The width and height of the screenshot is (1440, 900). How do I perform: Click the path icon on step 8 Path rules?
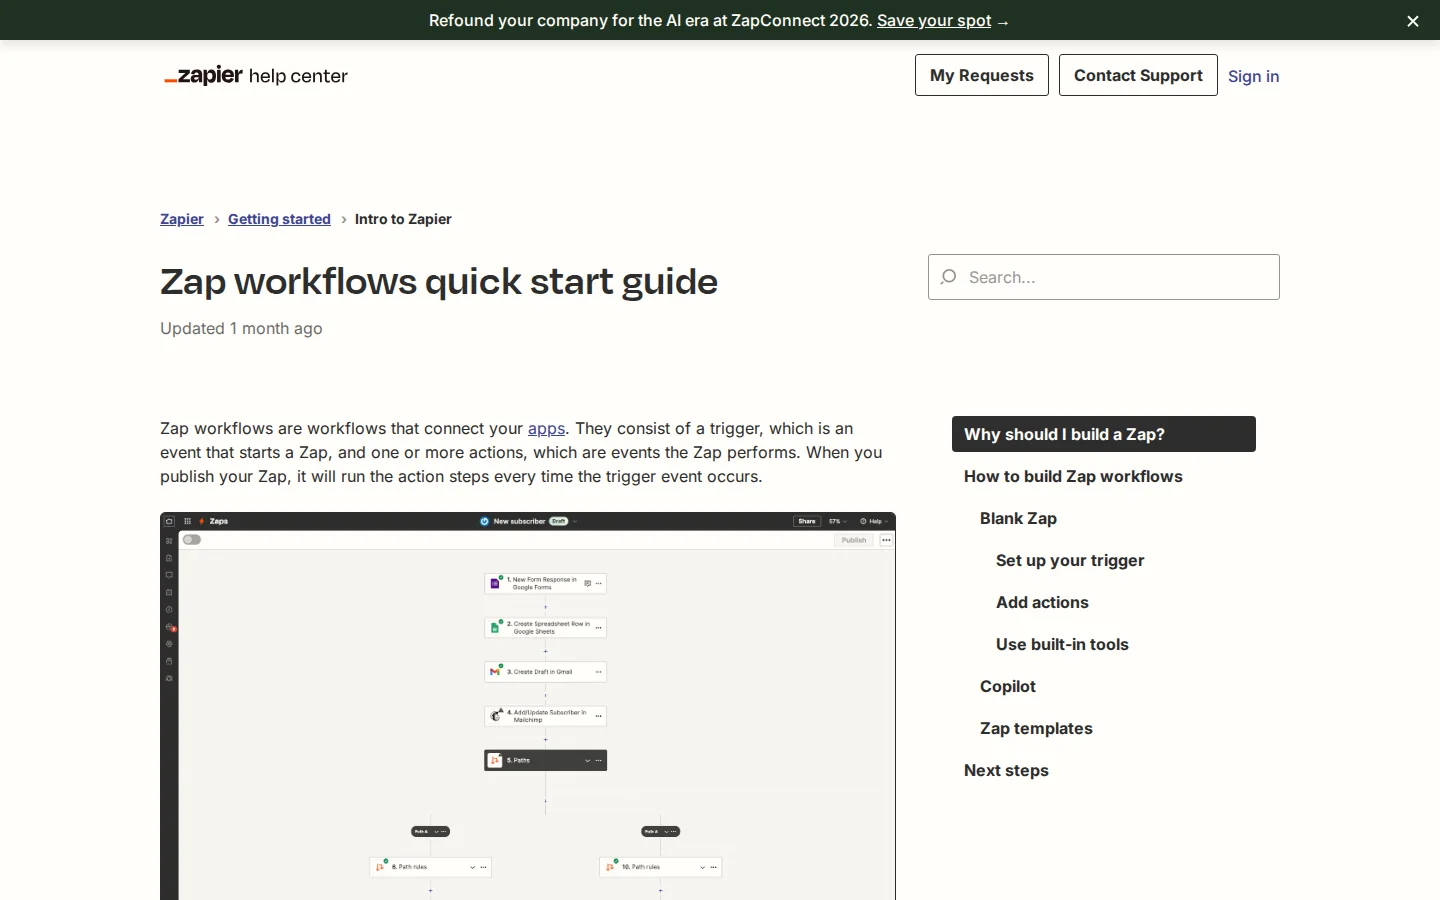tap(380, 867)
